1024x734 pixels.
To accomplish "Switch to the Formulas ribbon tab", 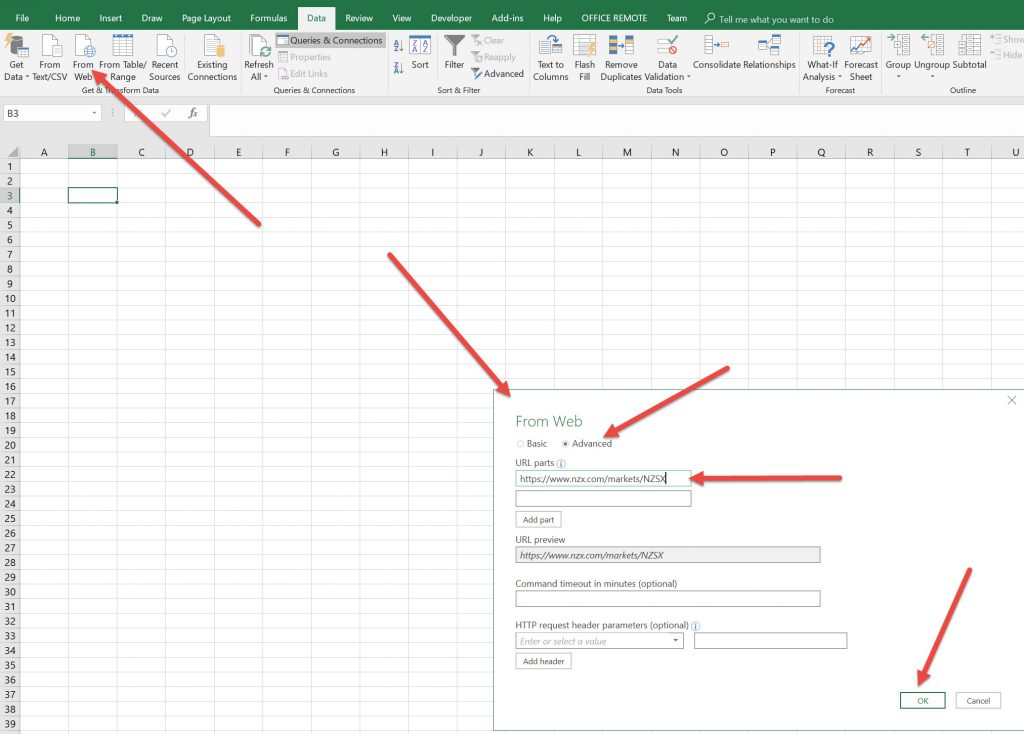I will (x=269, y=18).
